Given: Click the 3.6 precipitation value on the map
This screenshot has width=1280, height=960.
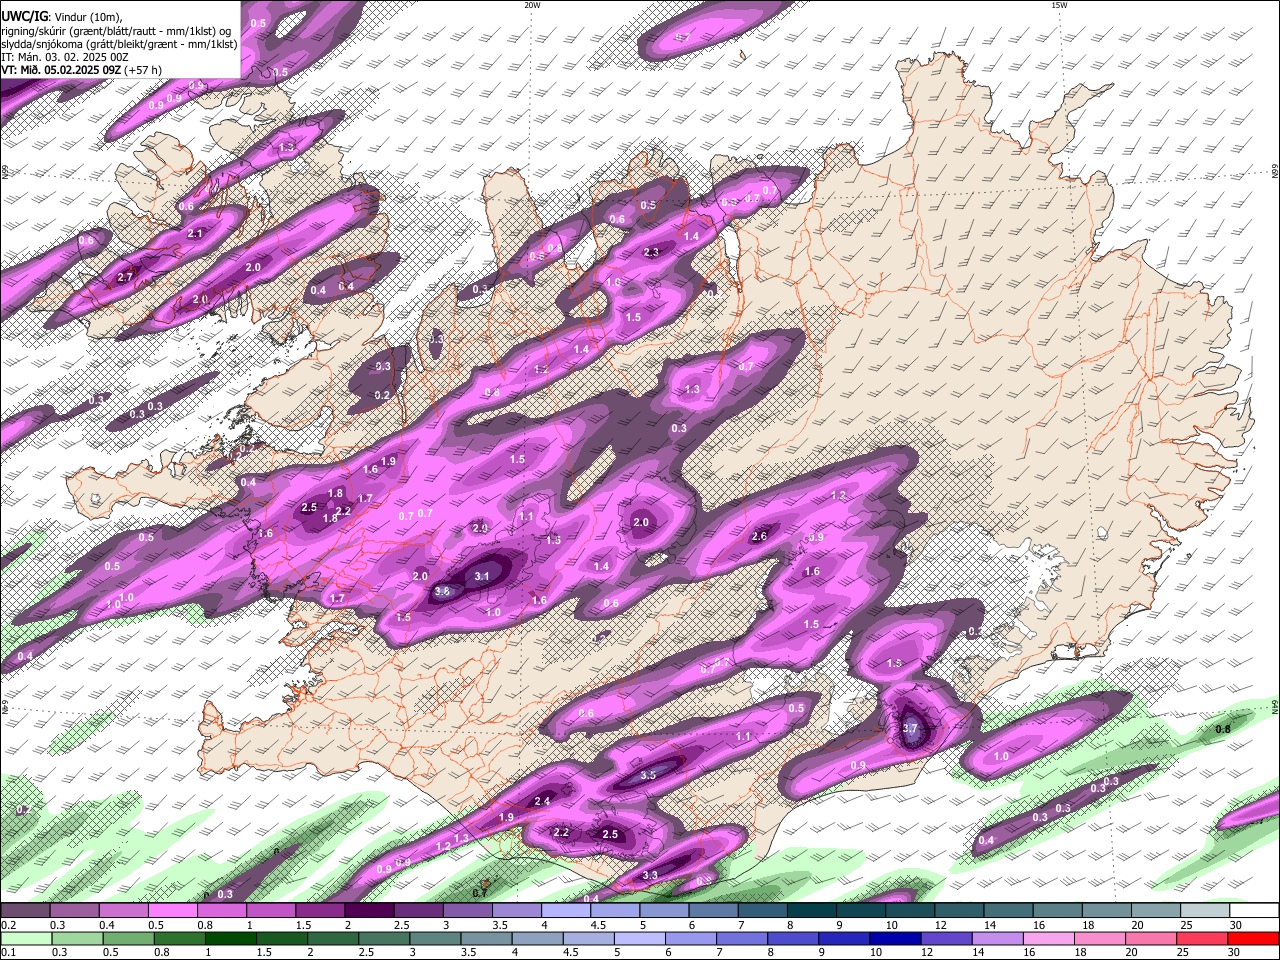Looking at the screenshot, I should click(x=443, y=592).
